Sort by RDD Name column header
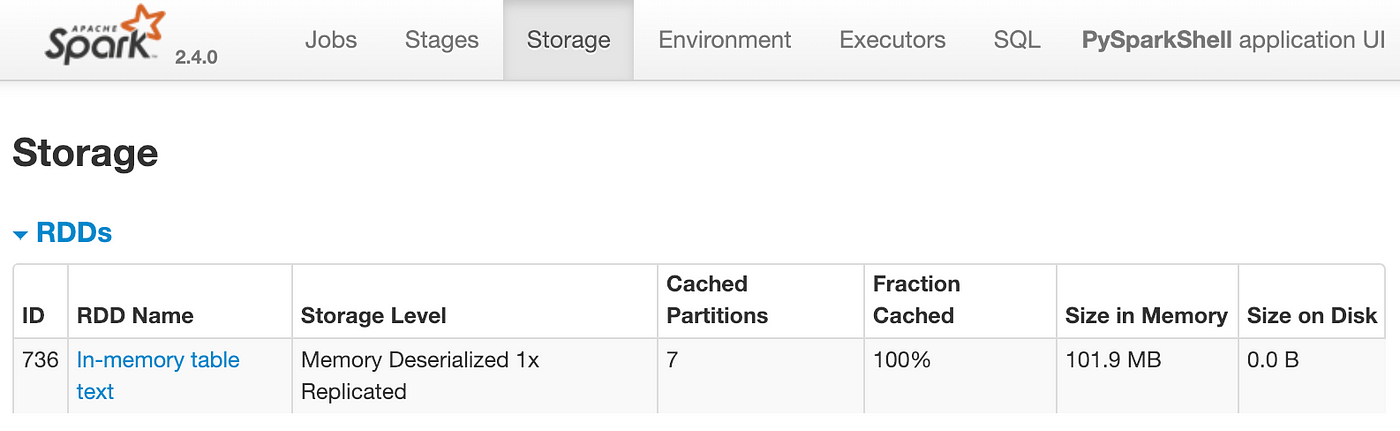Viewport: 1400px width, 431px height. 135,315
